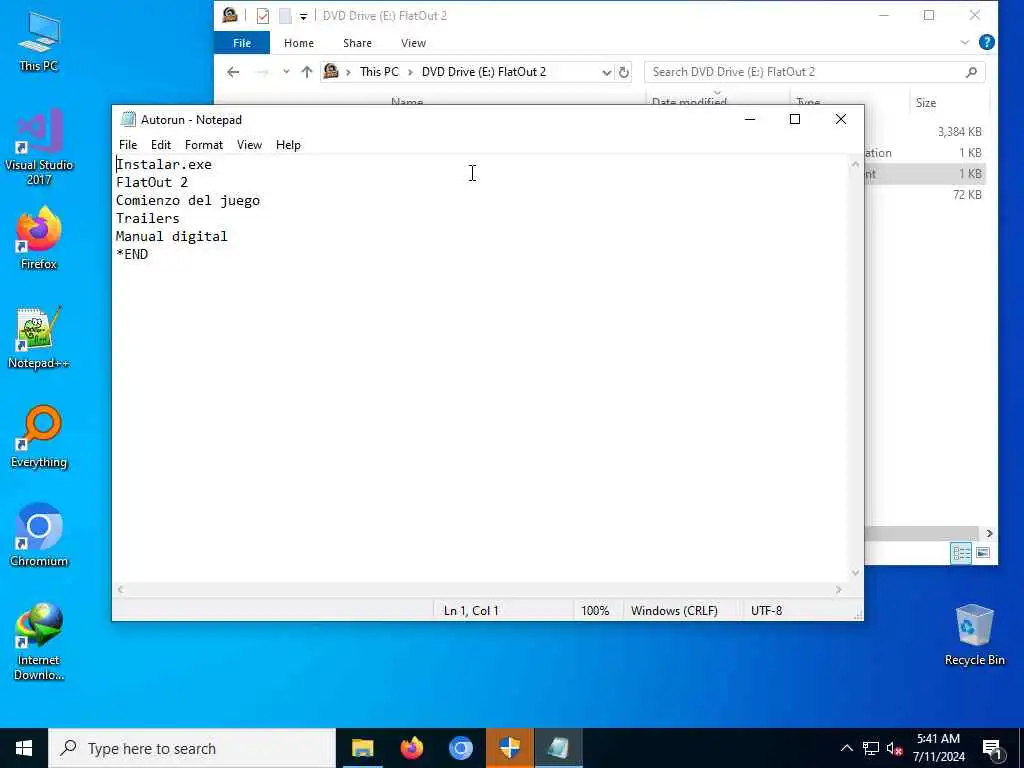The image size is (1024, 768).
Task: Open the Explorer File tab
Action: pyautogui.click(x=242, y=43)
